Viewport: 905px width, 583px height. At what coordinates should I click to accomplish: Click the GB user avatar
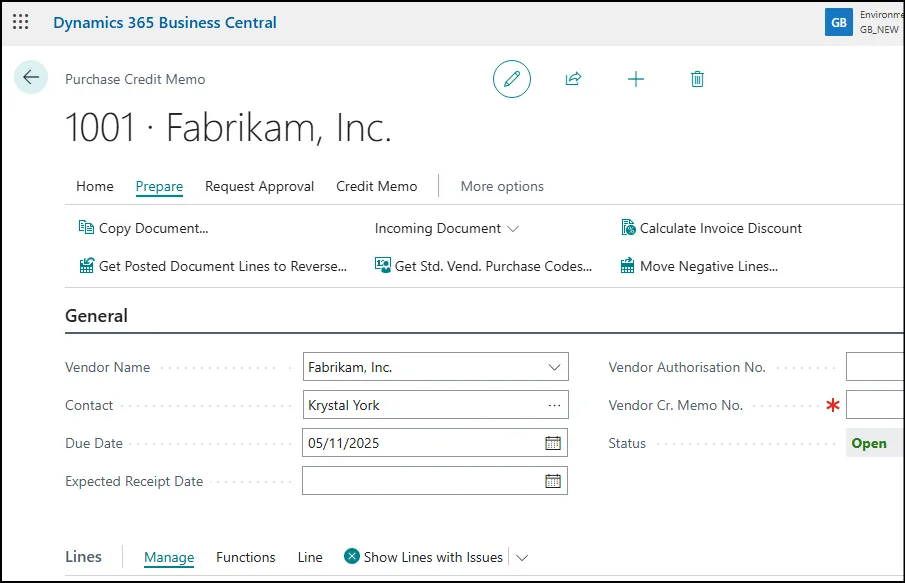(x=839, y=22)
